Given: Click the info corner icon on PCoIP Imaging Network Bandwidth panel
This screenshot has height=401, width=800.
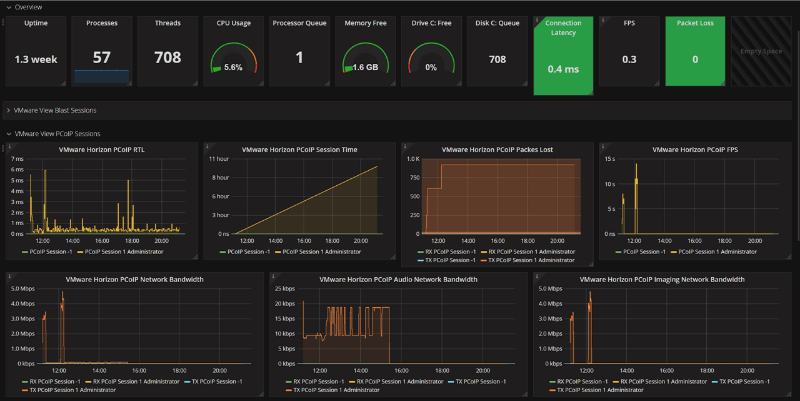Looking at the screenshot, I should tap(537, 275).
